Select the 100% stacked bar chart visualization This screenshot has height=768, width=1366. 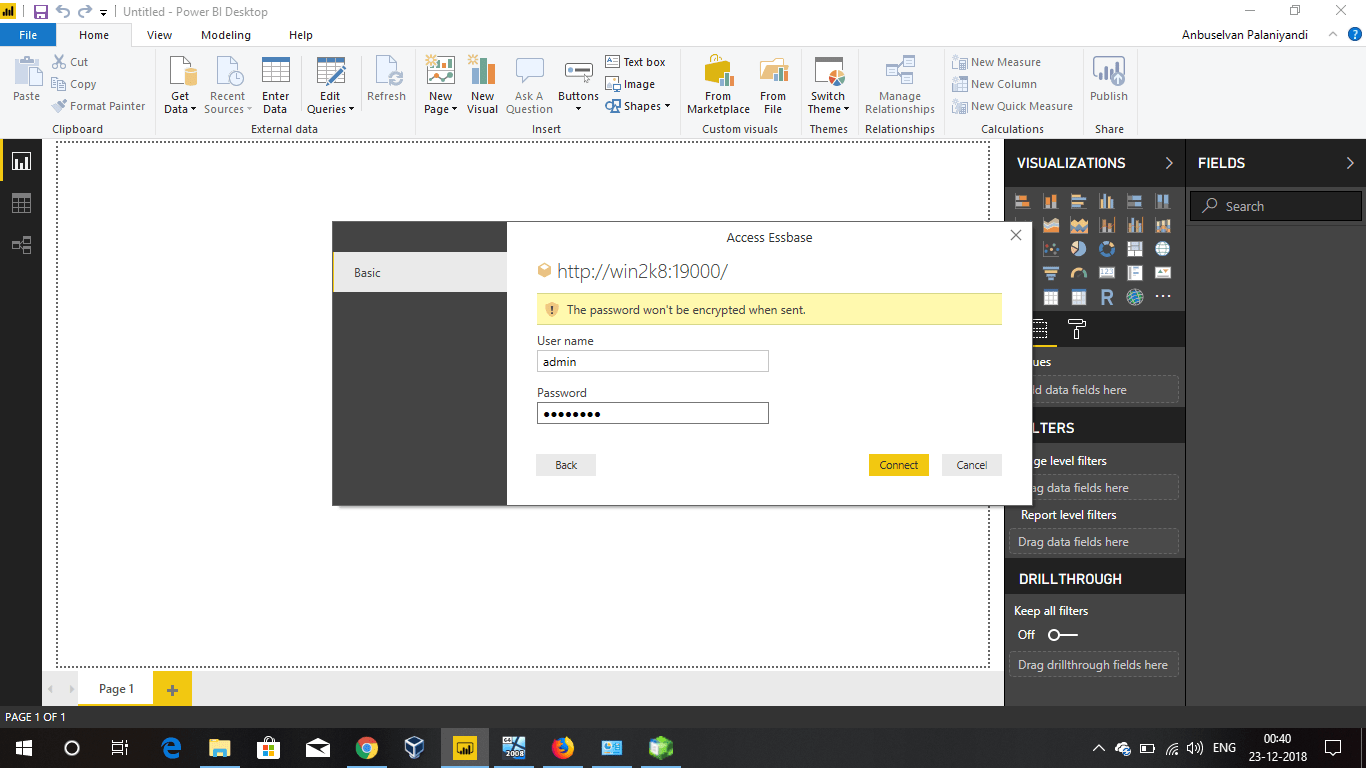coord(1135,201)
